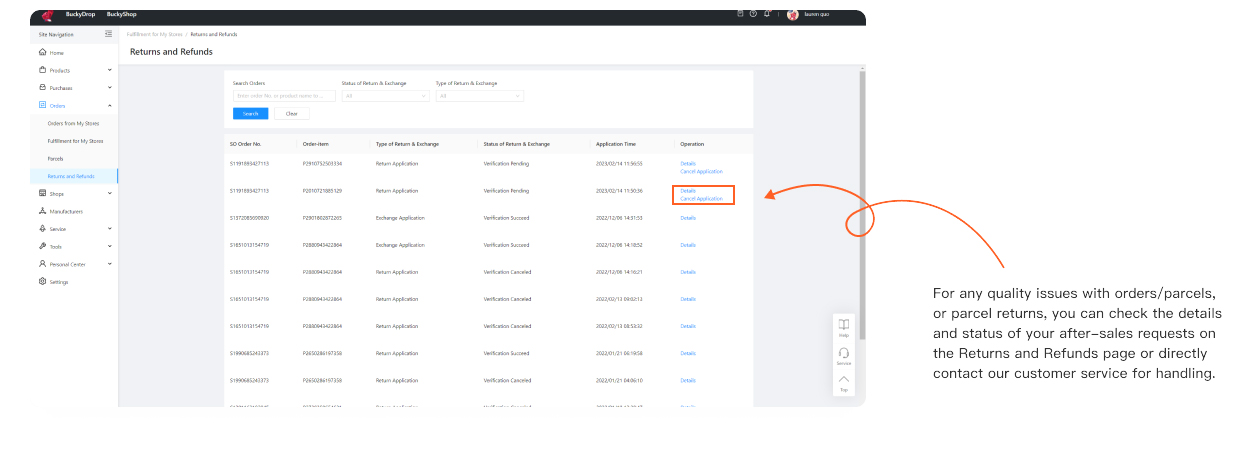
Task: Open the question mark help icon
Action: [753, 14]
